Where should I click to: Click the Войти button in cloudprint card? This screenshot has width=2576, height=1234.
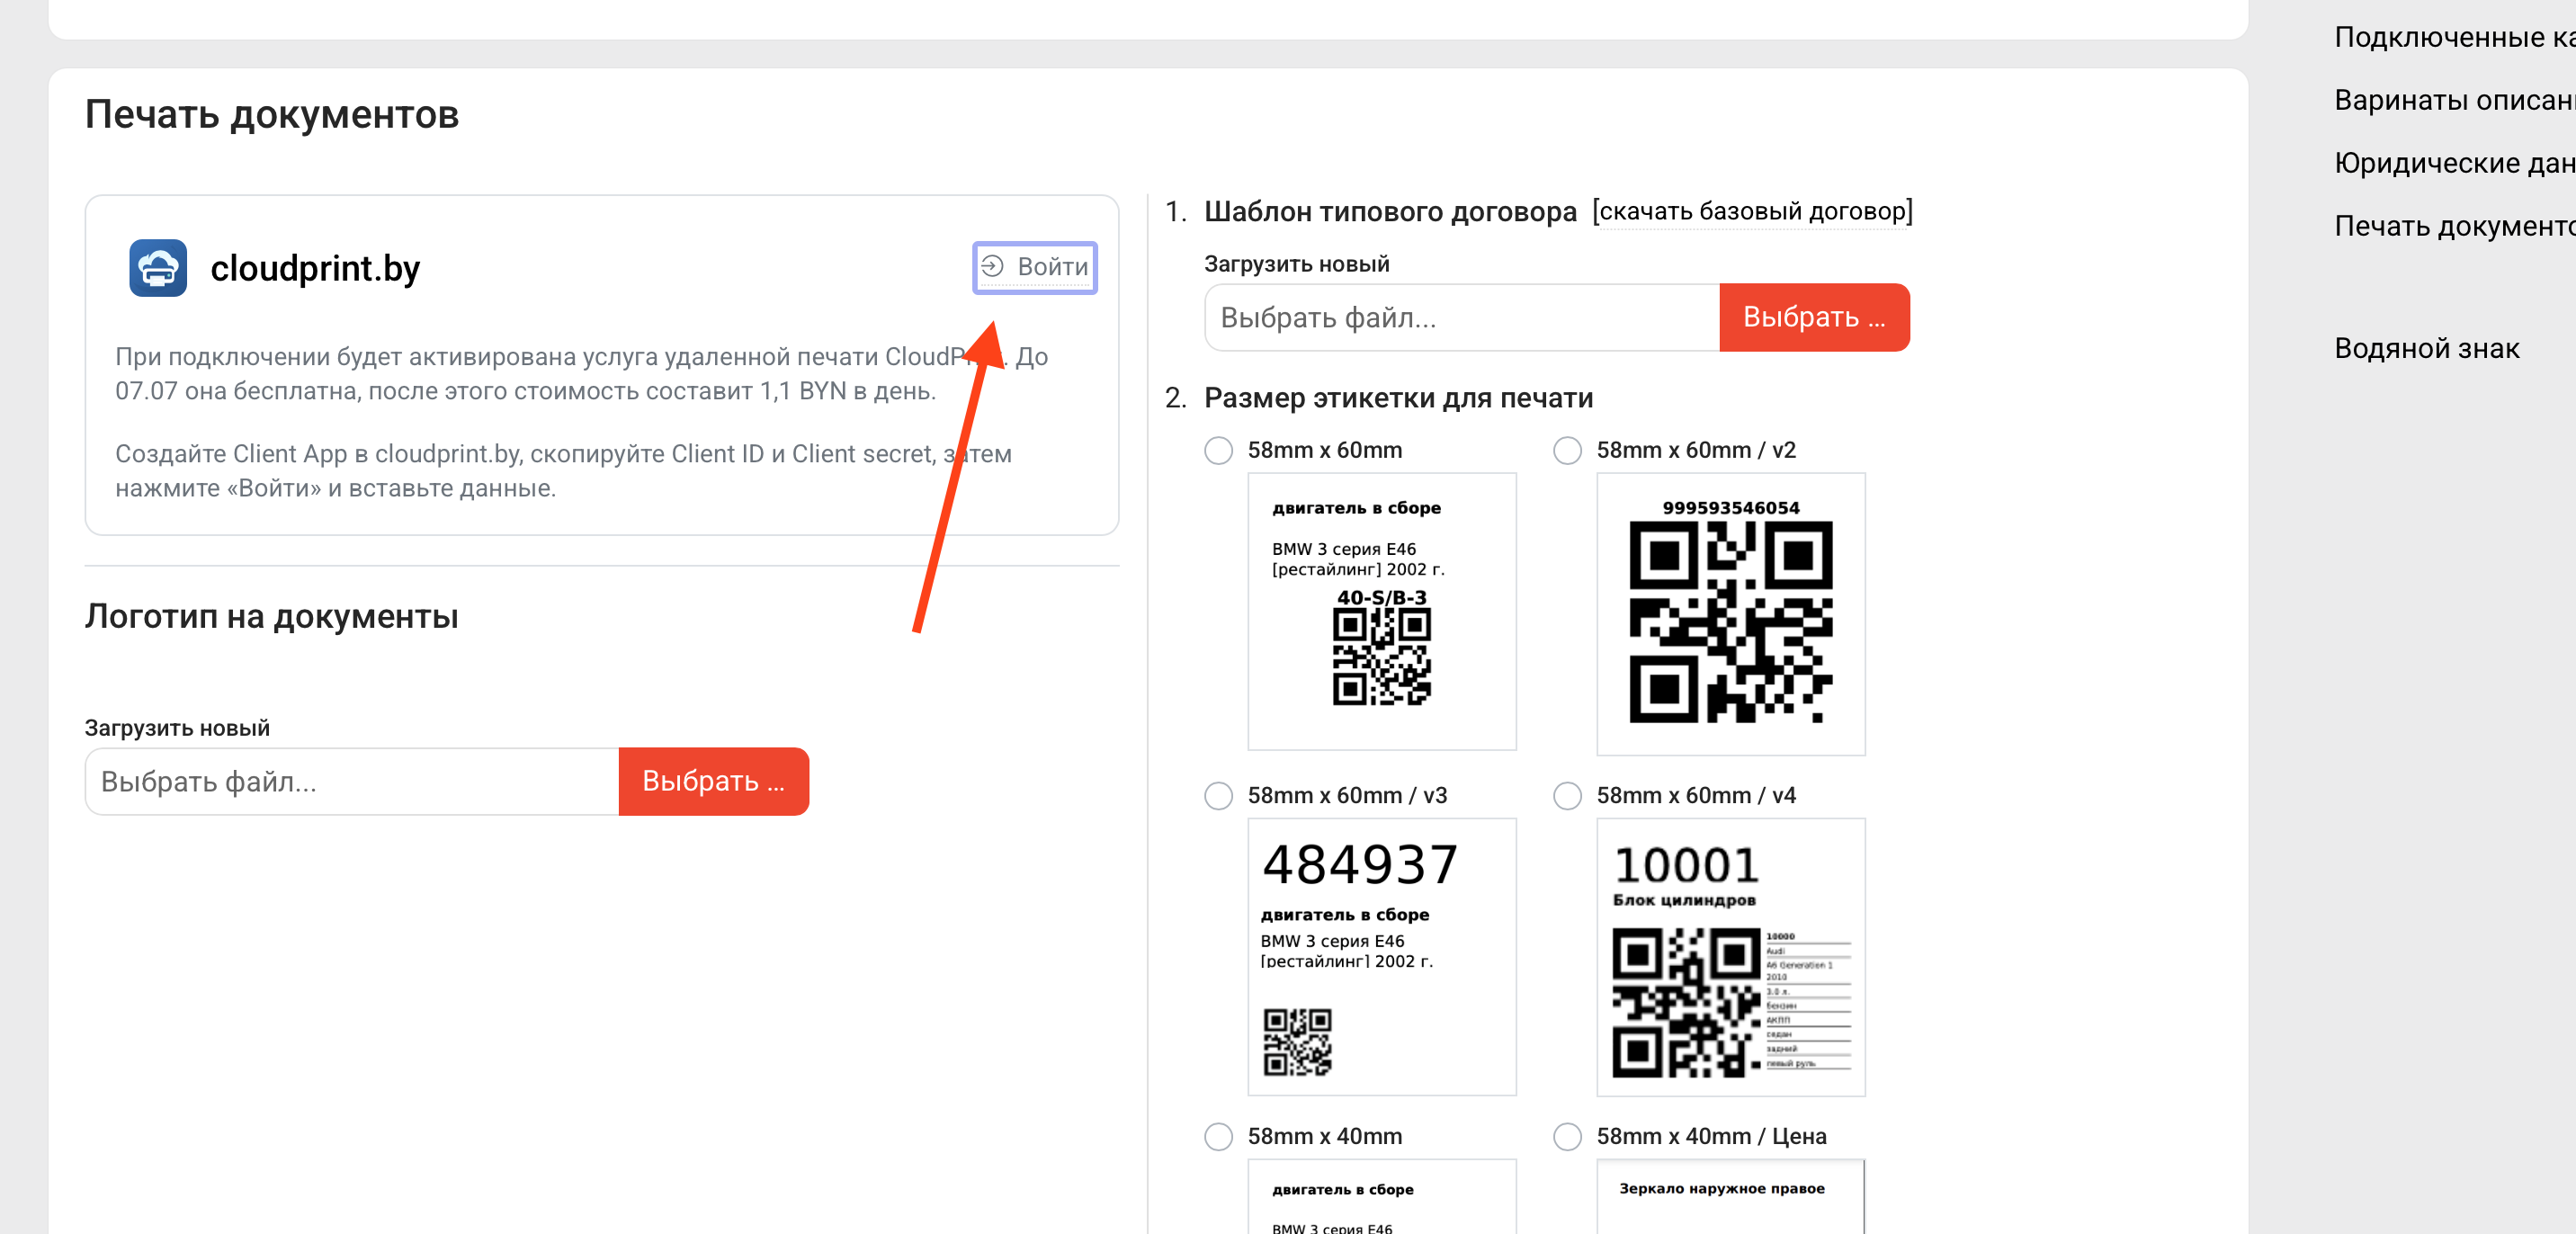(x=1035, y=267)
